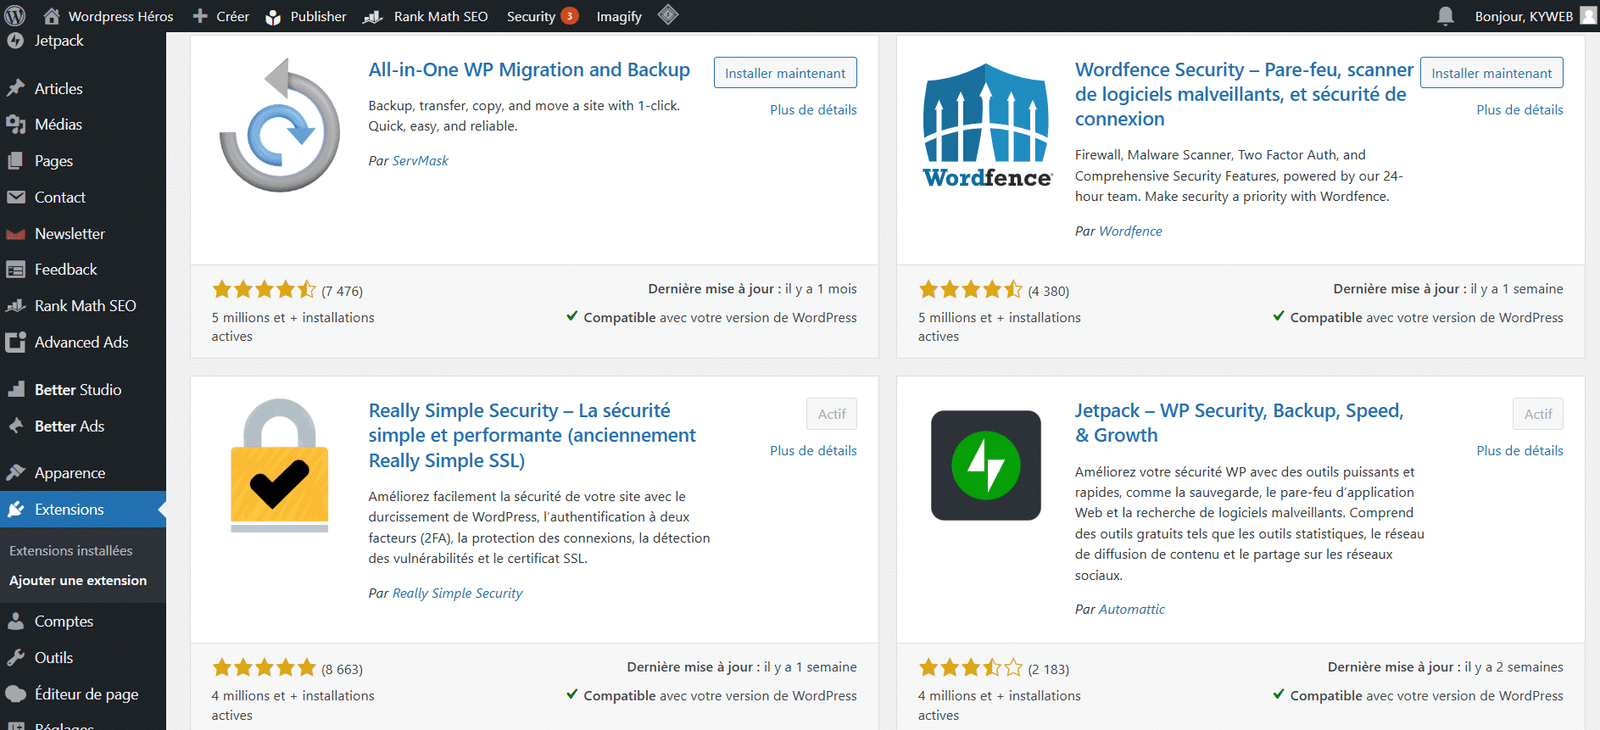This screenshot has height=730, width=1600.
Task: Click the Jetpack green lightning logo
Action: [986, 465]
